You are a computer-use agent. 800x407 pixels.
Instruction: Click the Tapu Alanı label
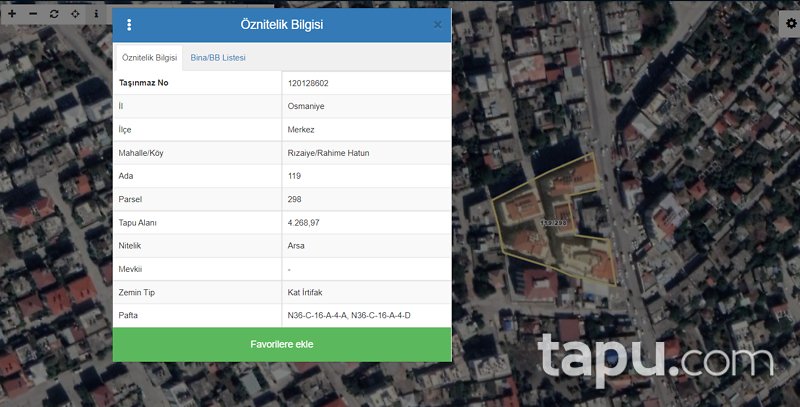[x=138, y=223]
